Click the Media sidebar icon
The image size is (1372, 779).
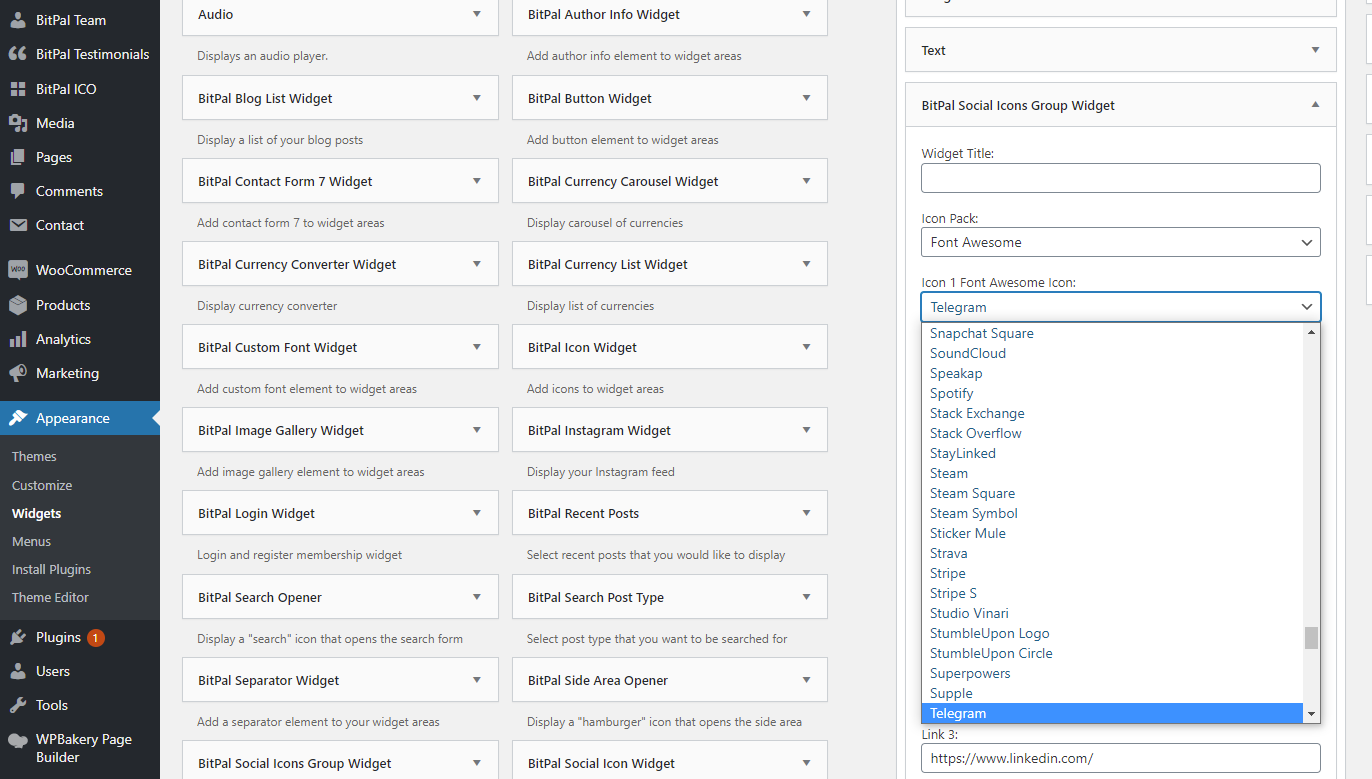[x=18, y=123]
